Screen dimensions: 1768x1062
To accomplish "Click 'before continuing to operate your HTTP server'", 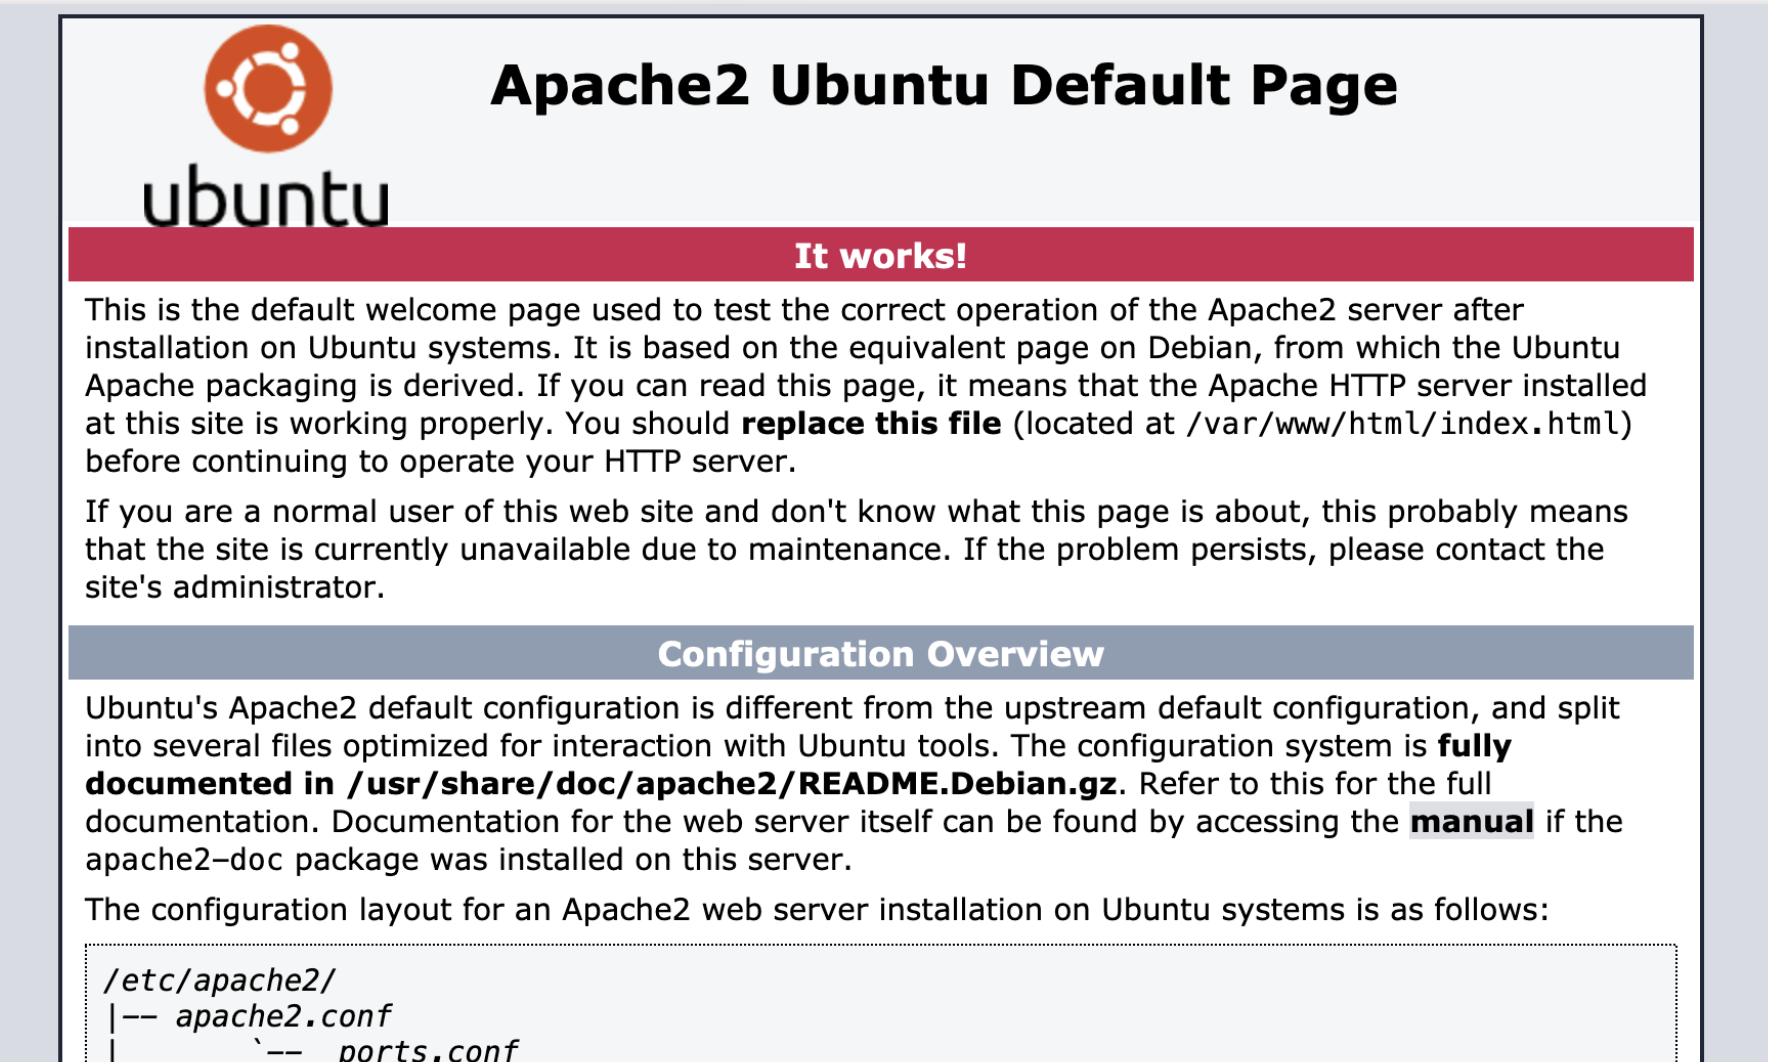I will (440, 462).
